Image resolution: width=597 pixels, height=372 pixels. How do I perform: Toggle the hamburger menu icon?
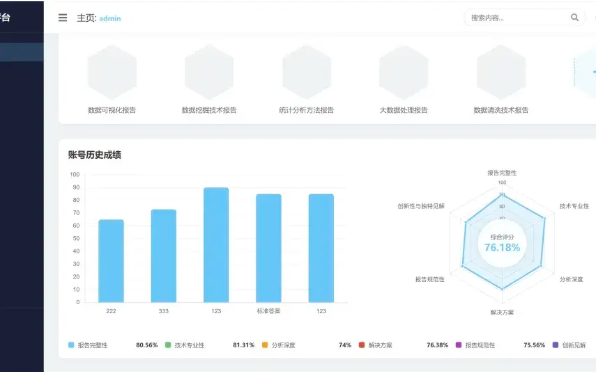62,18
